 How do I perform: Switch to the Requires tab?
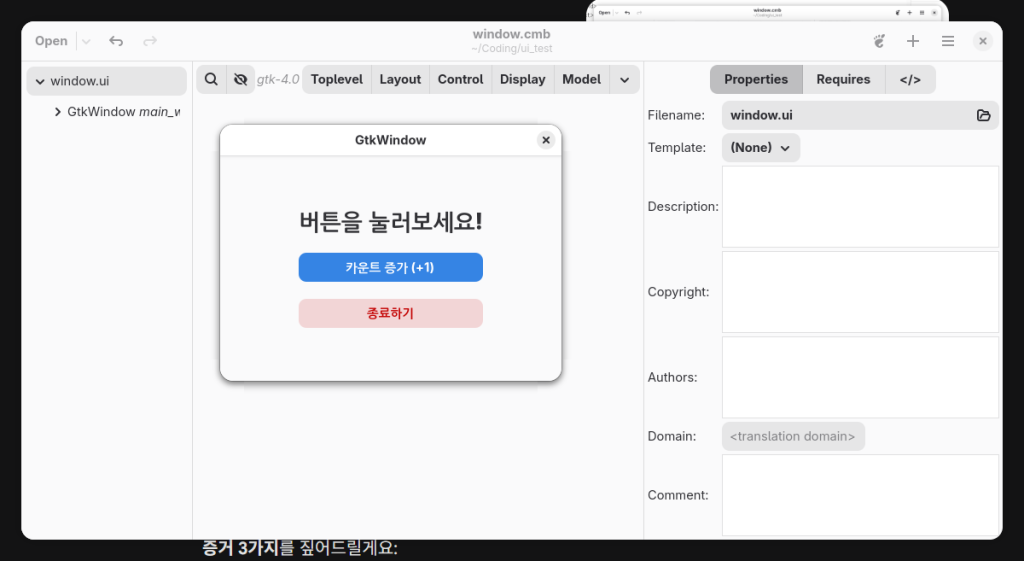coord(843,79)
